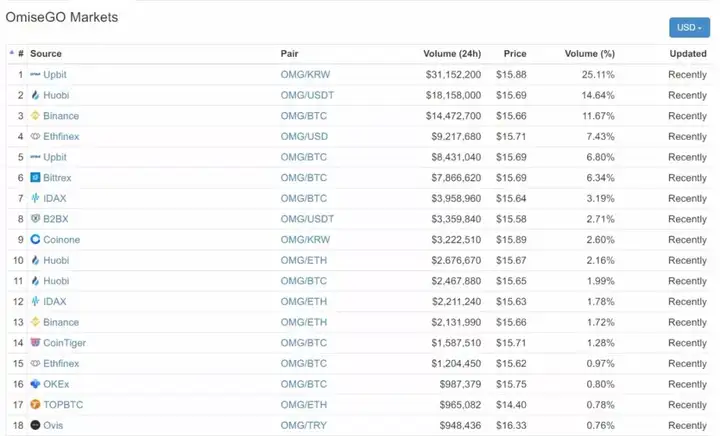Click the Ethfinex logo icon in row 15
This screenshot has height=436, width=720.
click(x=35, y=363)
